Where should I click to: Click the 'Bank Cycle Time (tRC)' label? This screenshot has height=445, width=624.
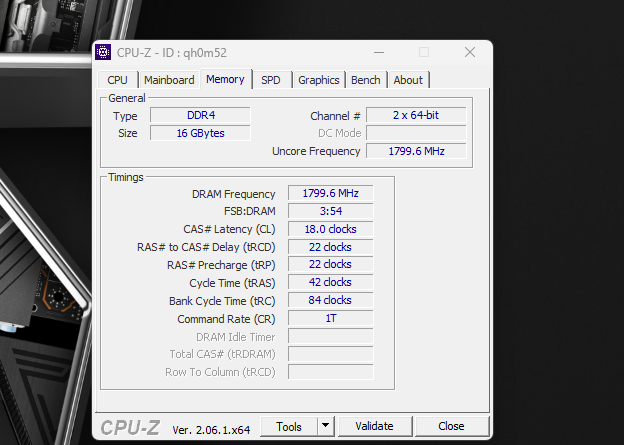pos(222,301)
